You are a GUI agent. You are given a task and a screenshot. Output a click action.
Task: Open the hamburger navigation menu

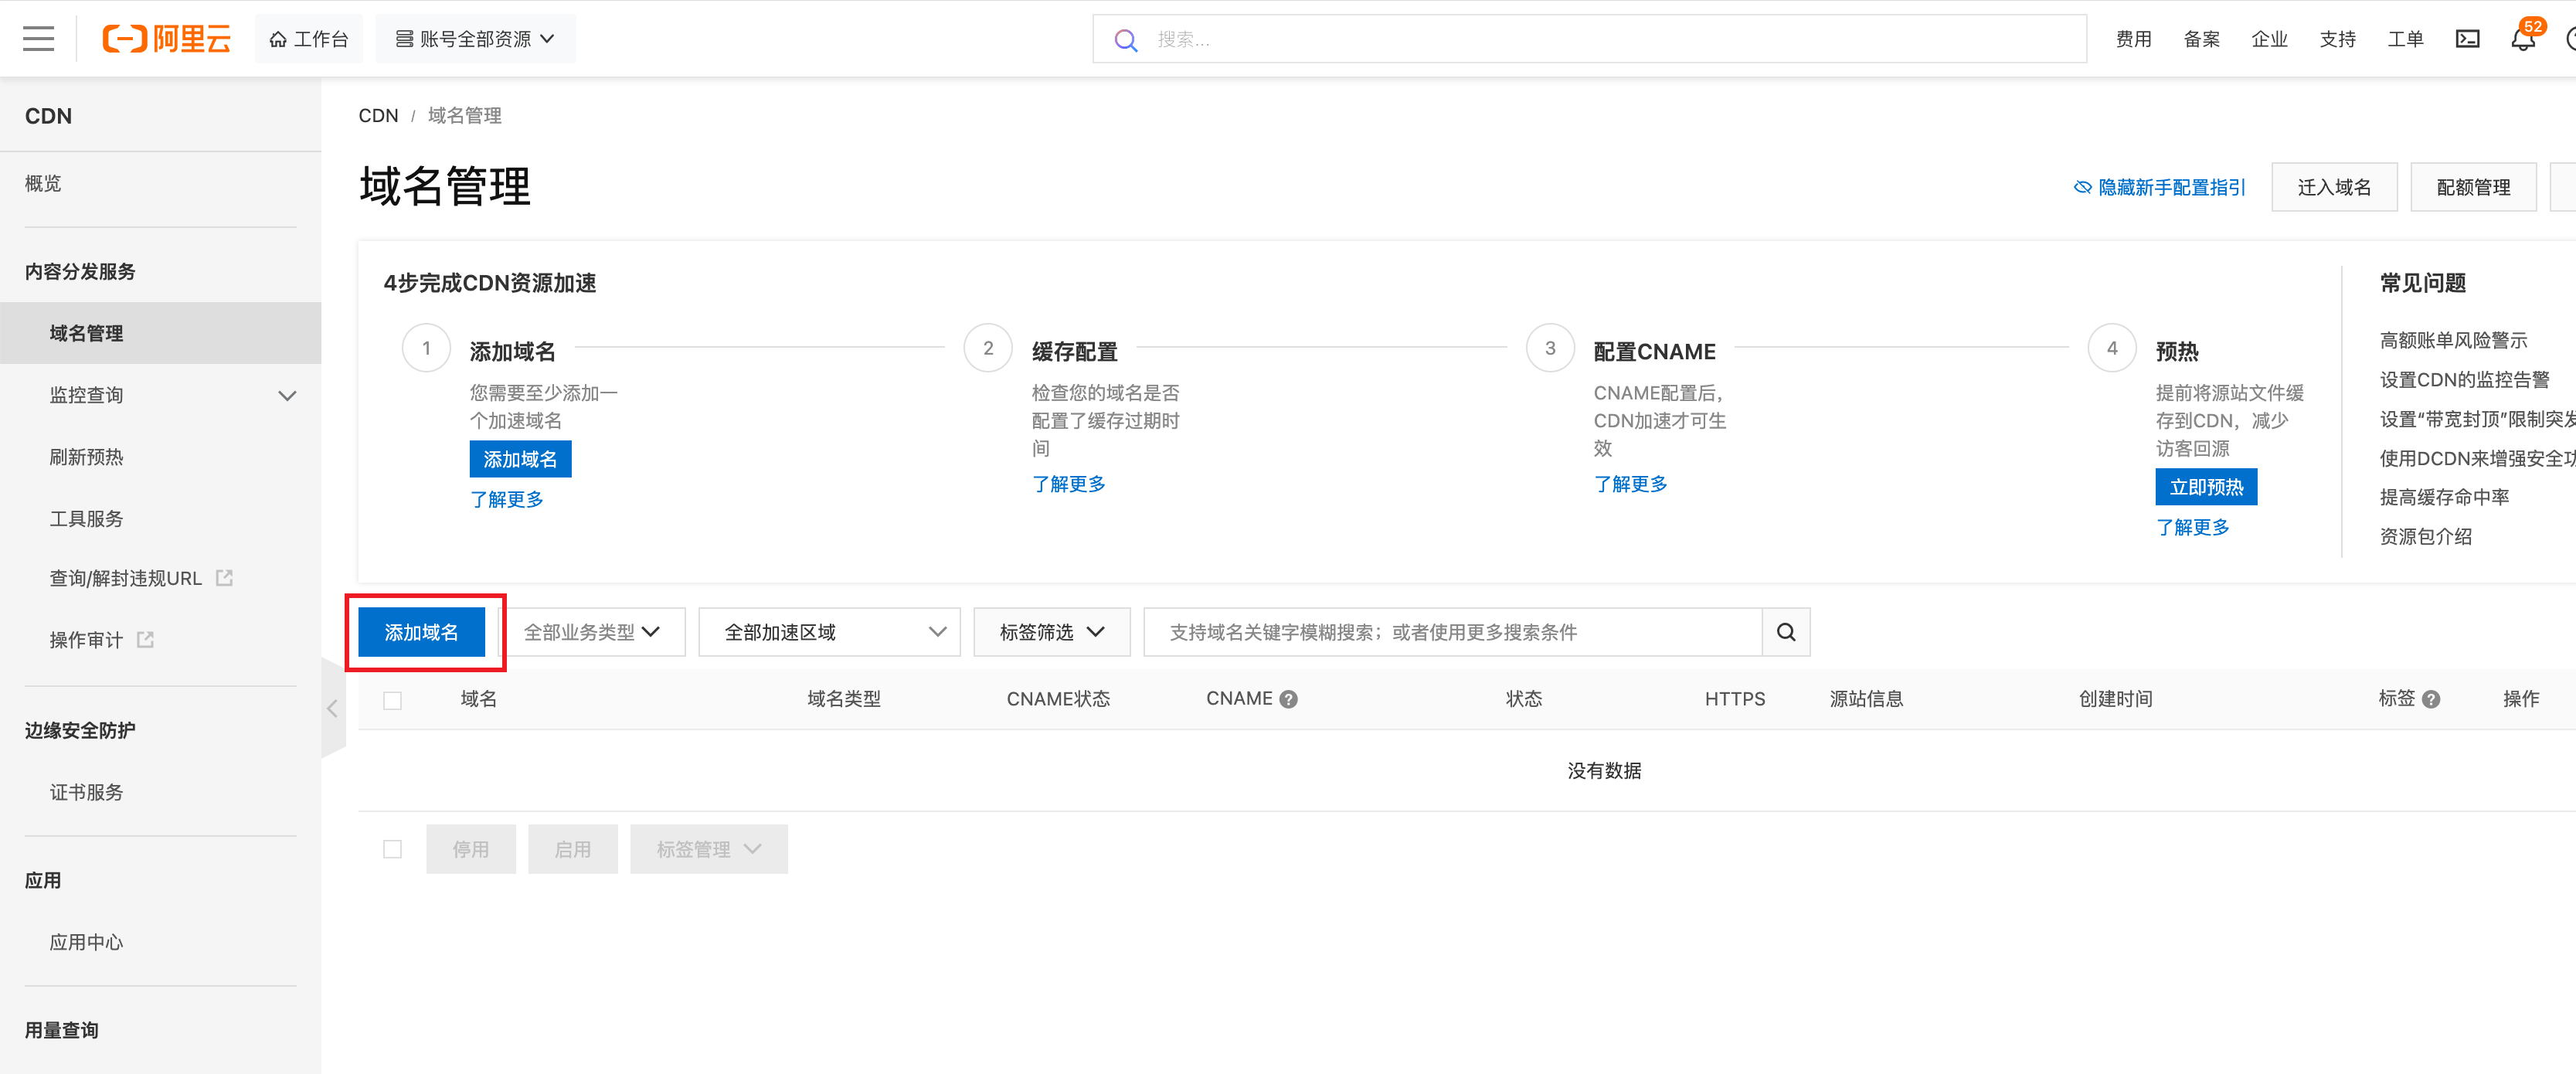[x=38, y=39]
